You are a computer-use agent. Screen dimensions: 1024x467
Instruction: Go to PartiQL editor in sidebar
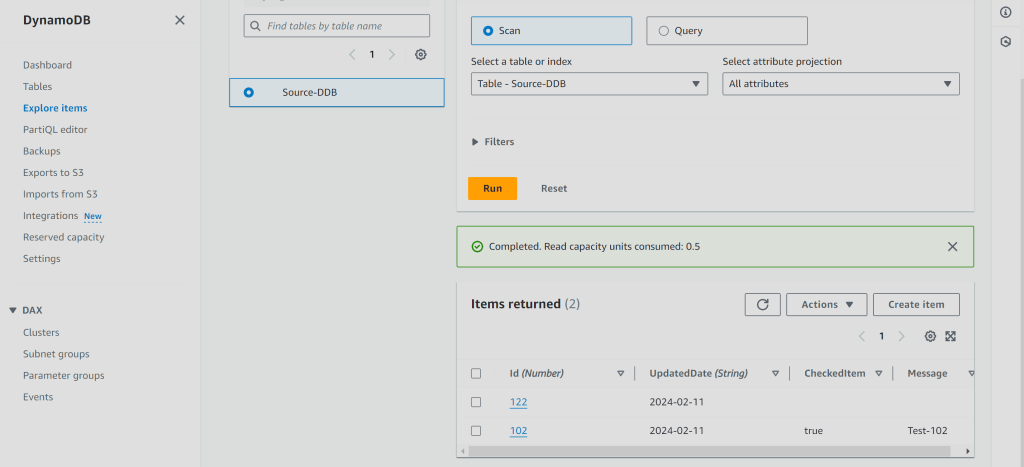tap(55, 130)
